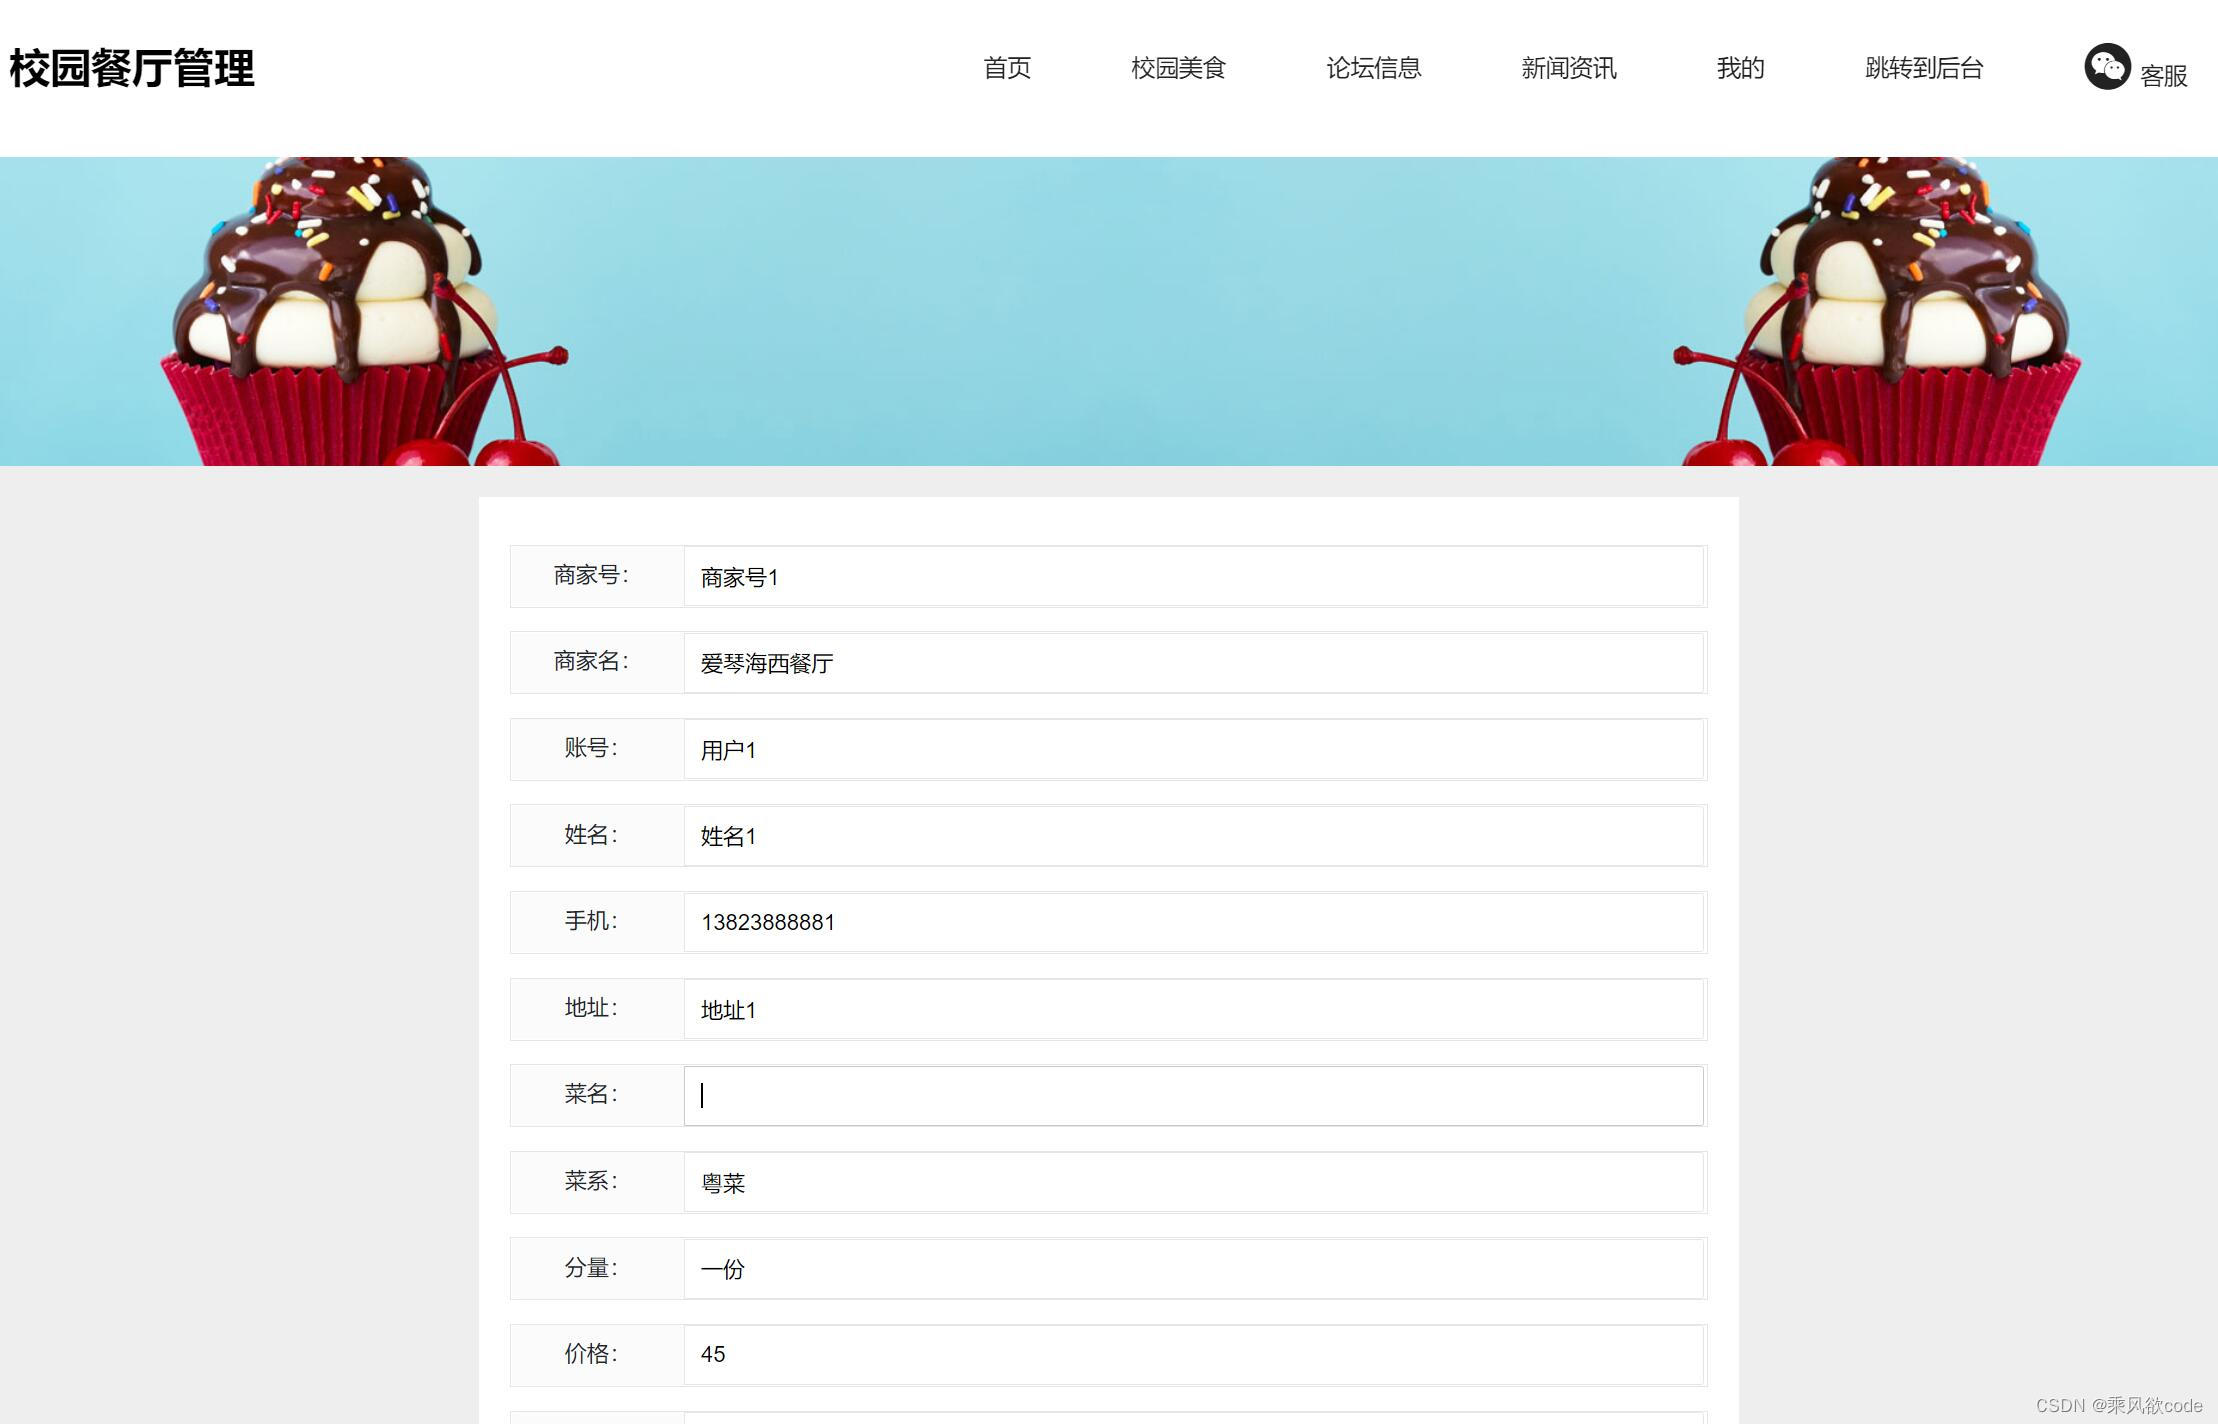Open the 论坛信息 page
Viewport: 2218px width, 1424px height.
click(1374, 68)
